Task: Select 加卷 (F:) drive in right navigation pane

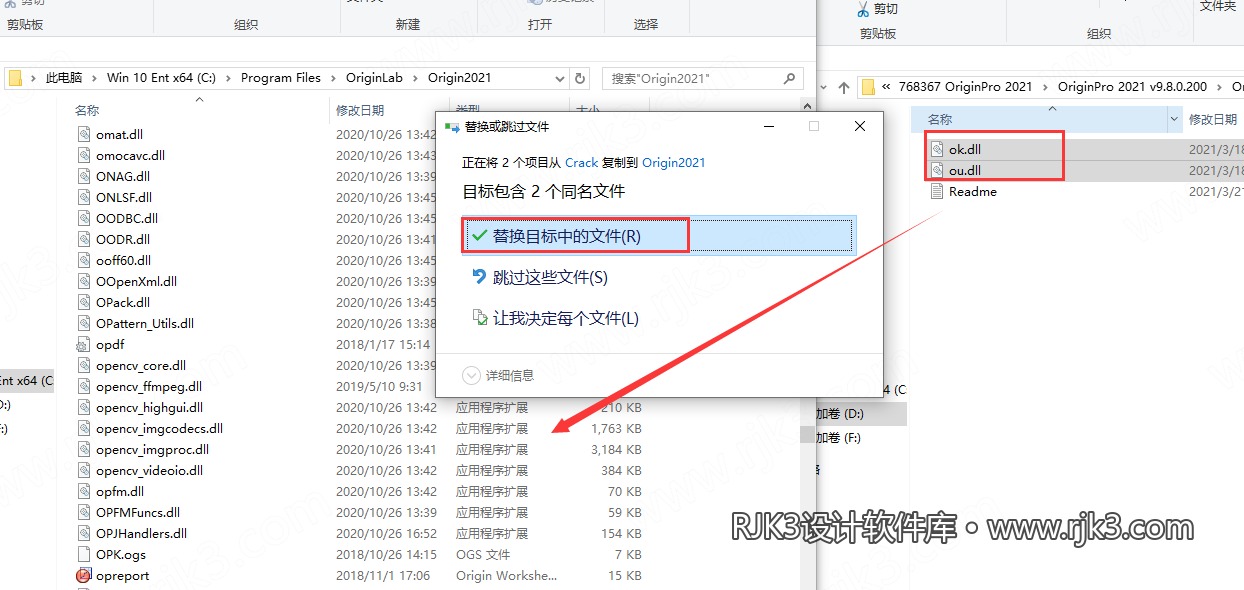Action: click(838, 438)
